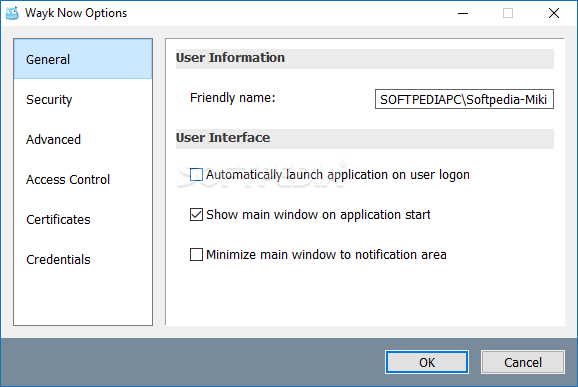This screenshot has height=387, width=578.
Task: Confirm changes with the OK button
Action: tap(427, 362)
